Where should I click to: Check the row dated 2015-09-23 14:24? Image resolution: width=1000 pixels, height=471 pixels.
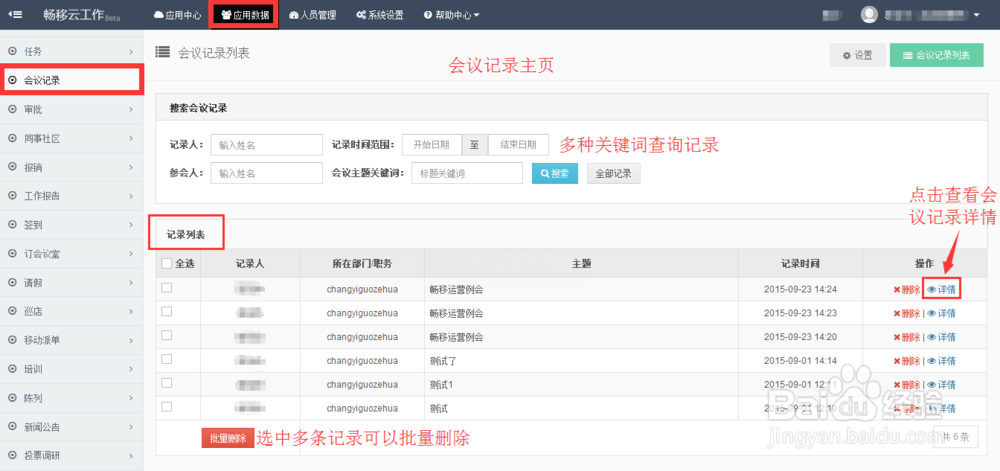(166, 288)
